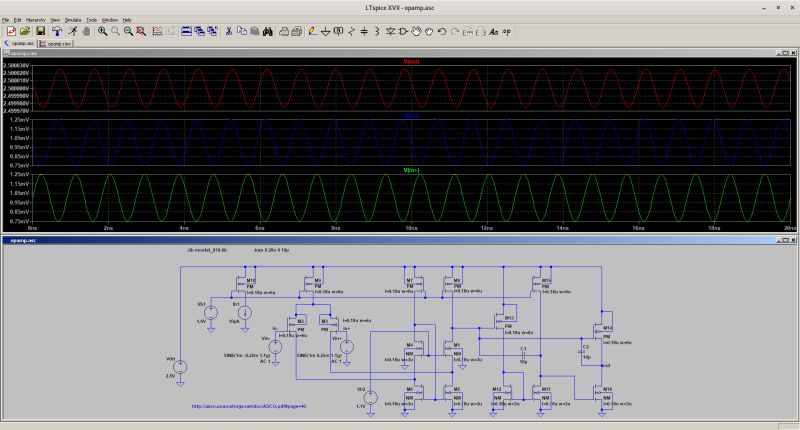Image resolution: width=800 pixels, height=430 pixels.
Task: Open the Simulate menu
Action: point(73,20)
